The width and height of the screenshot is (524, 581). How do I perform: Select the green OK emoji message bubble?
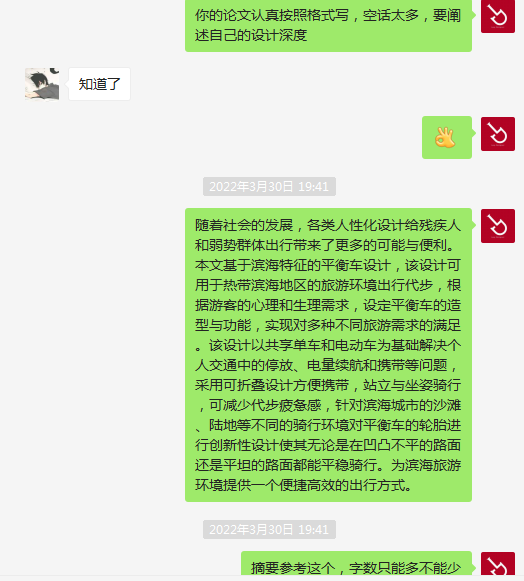(447, 137)
